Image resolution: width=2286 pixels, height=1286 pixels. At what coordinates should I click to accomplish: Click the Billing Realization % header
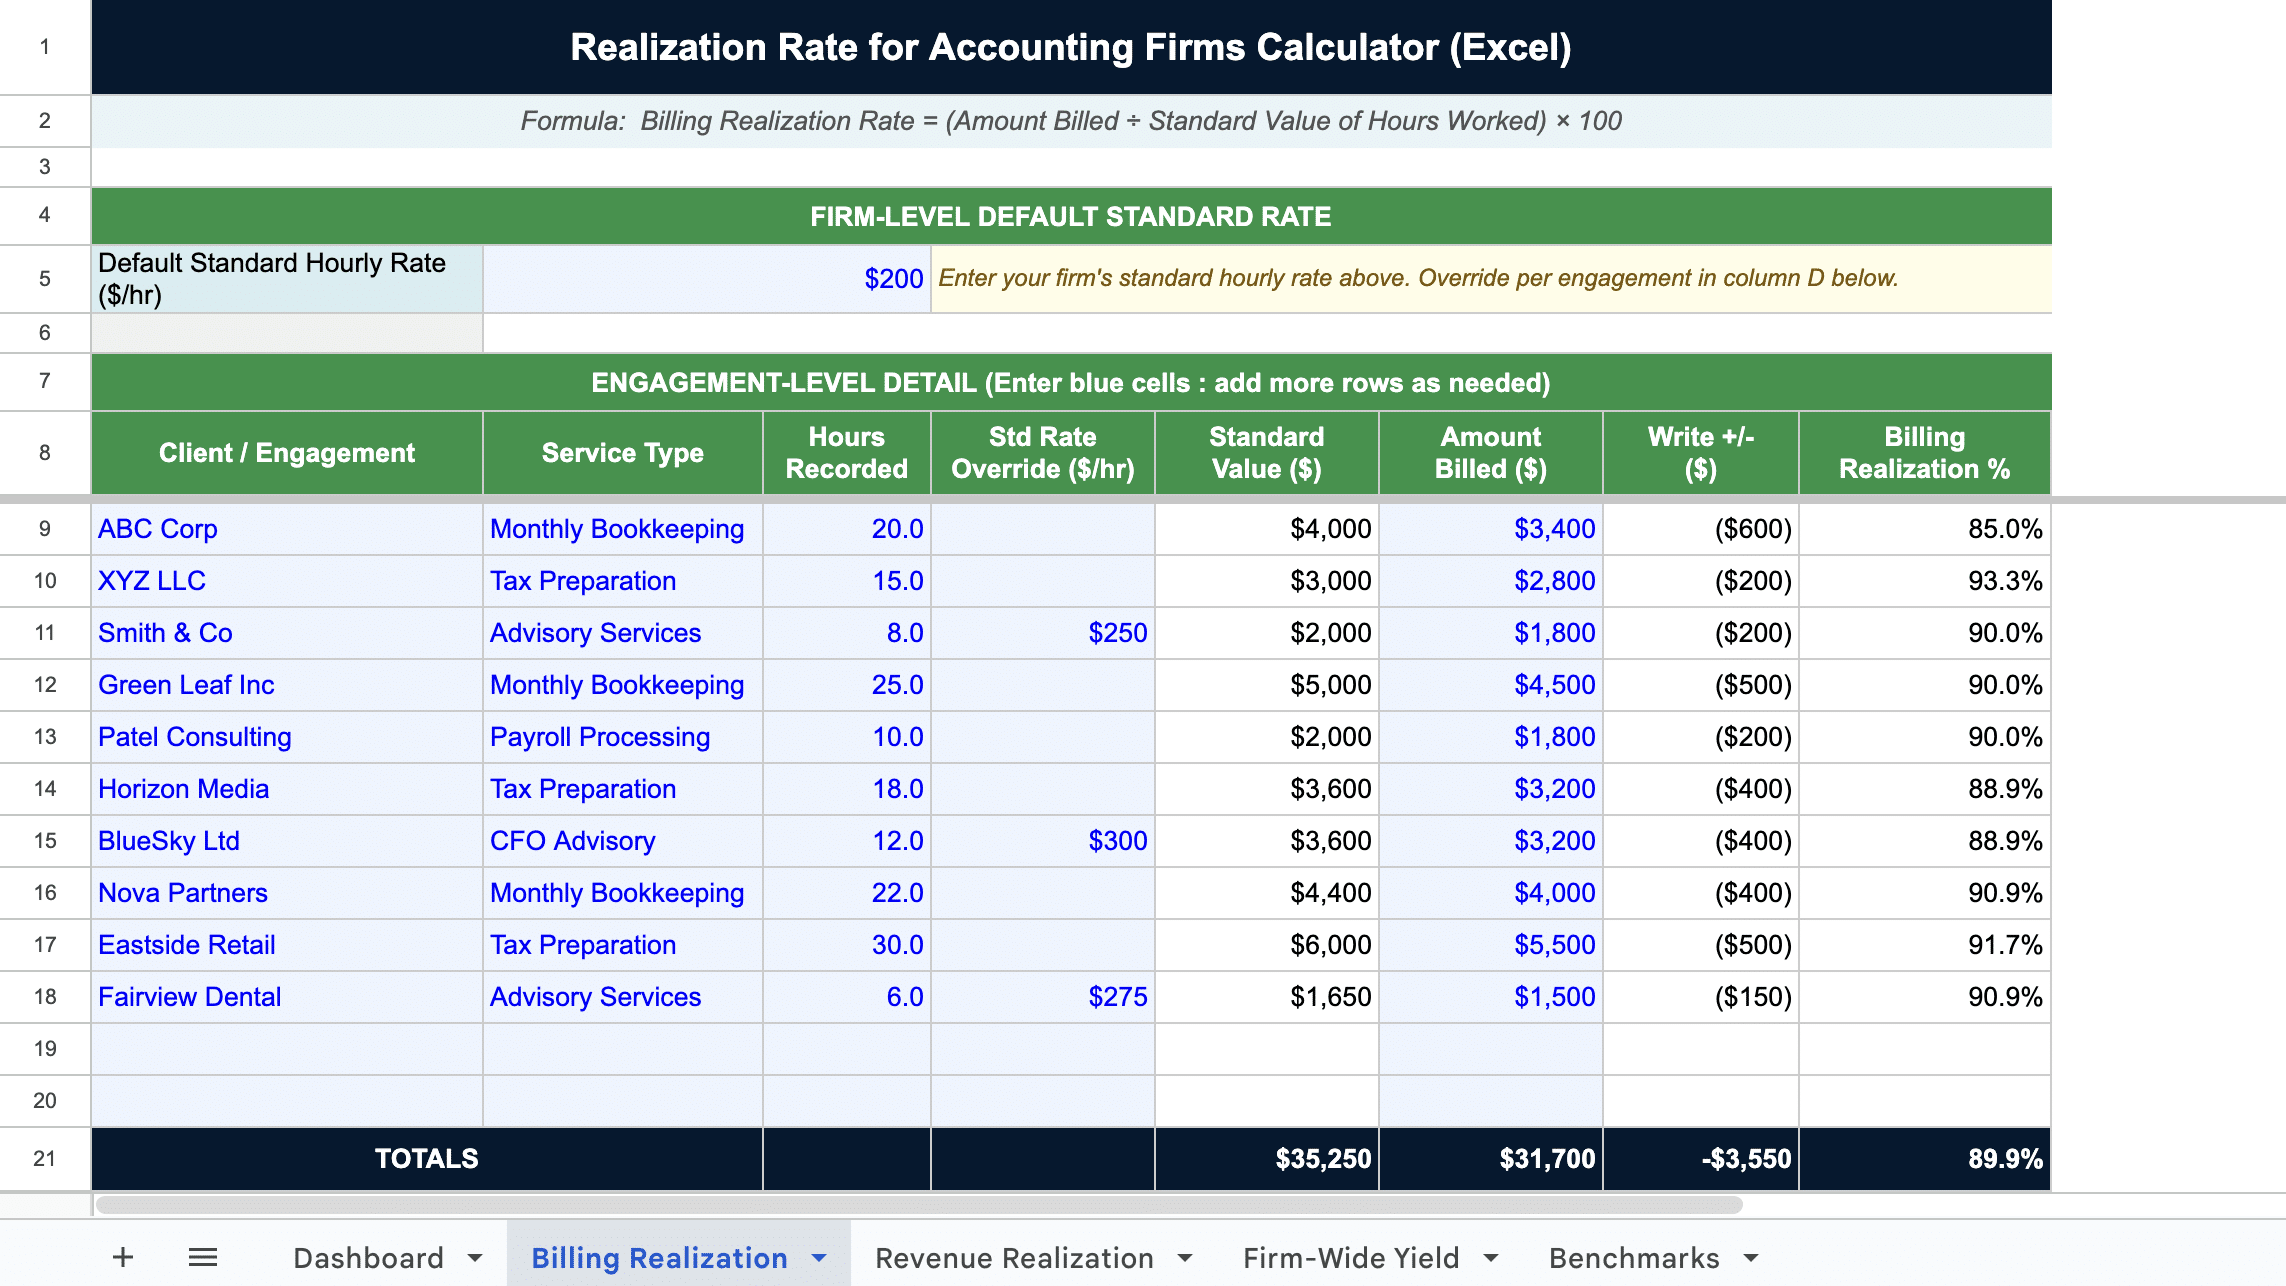(1925, 453)
